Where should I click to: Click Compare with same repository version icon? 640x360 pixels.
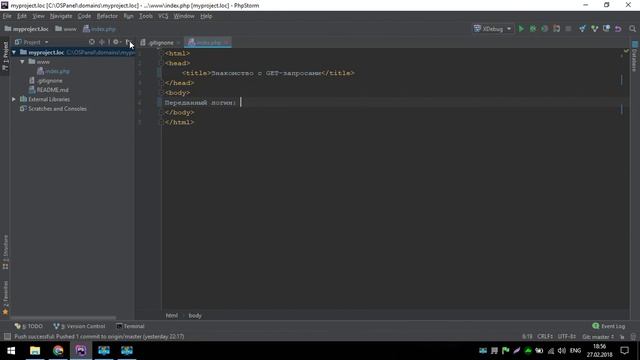[x=606, y=29]
